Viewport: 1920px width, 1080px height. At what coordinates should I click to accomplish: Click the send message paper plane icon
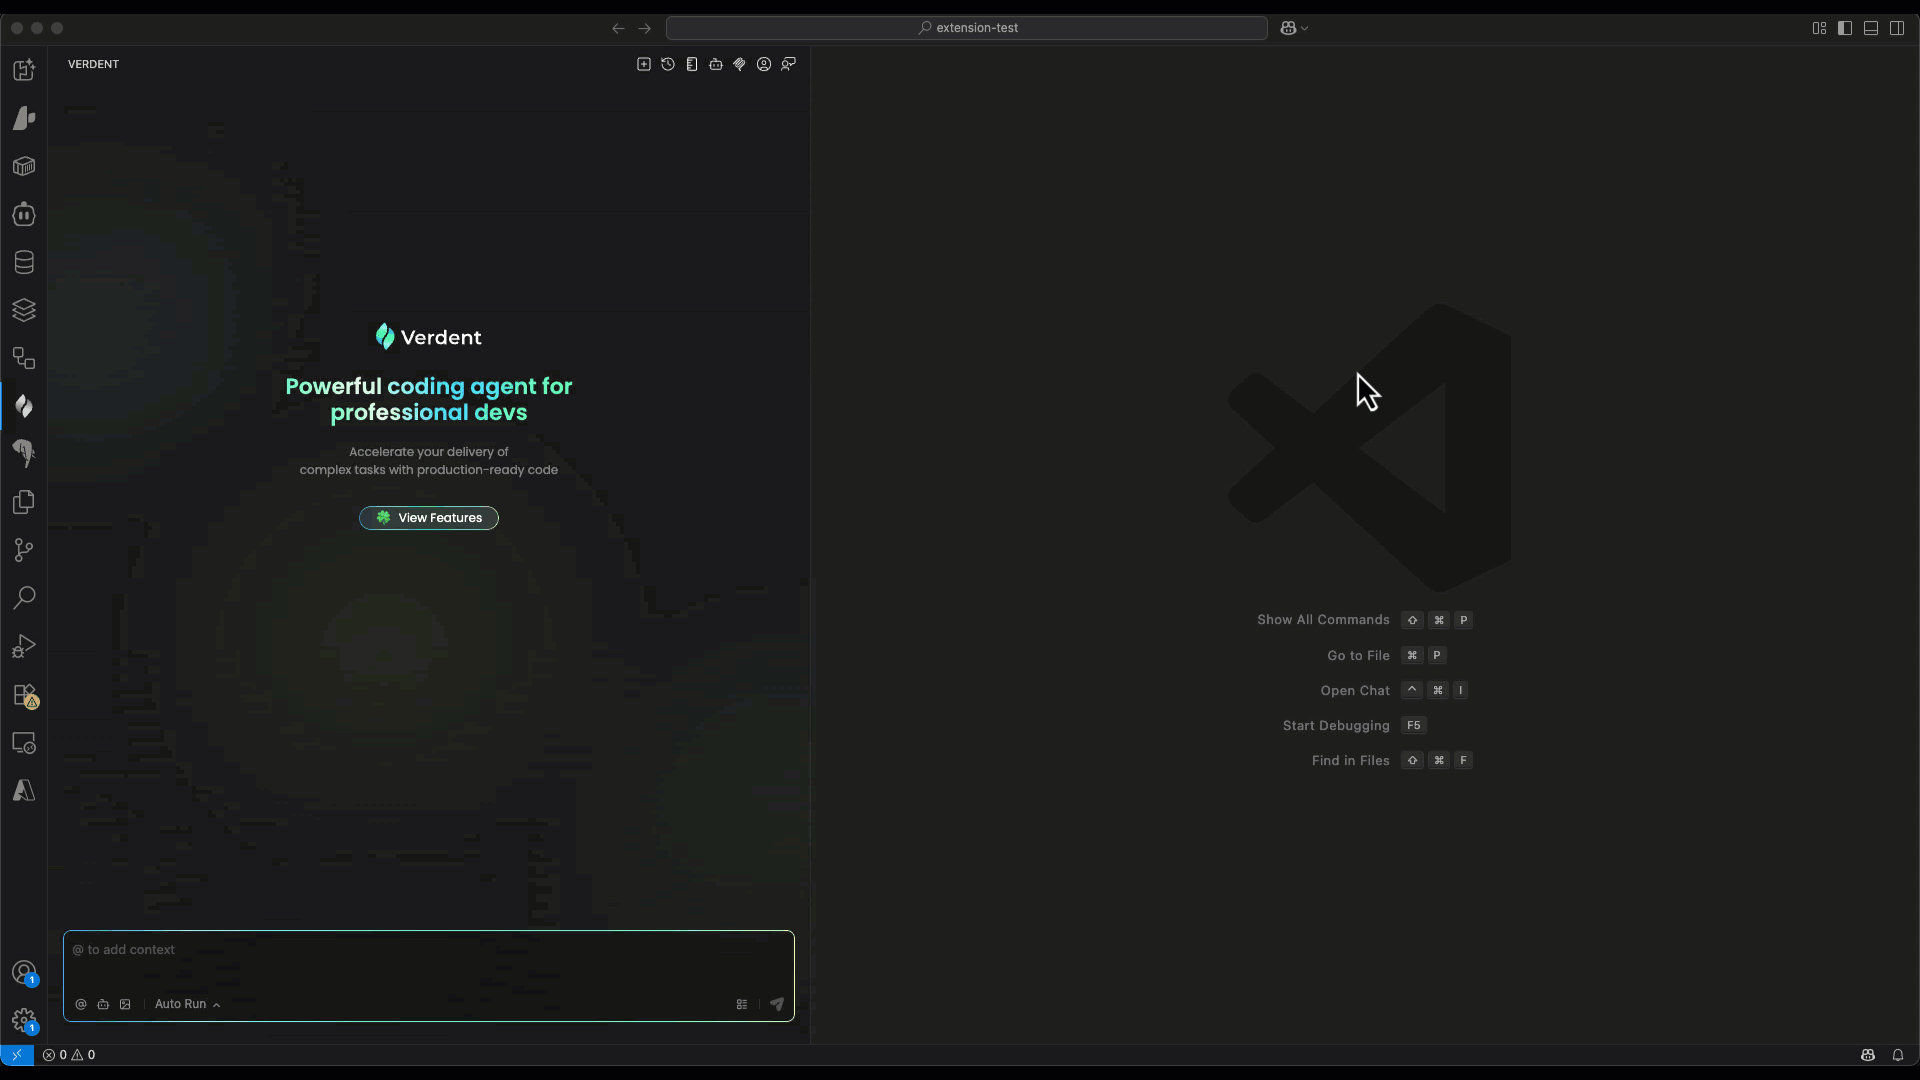pyautogui.click(x=777, y=1004)
